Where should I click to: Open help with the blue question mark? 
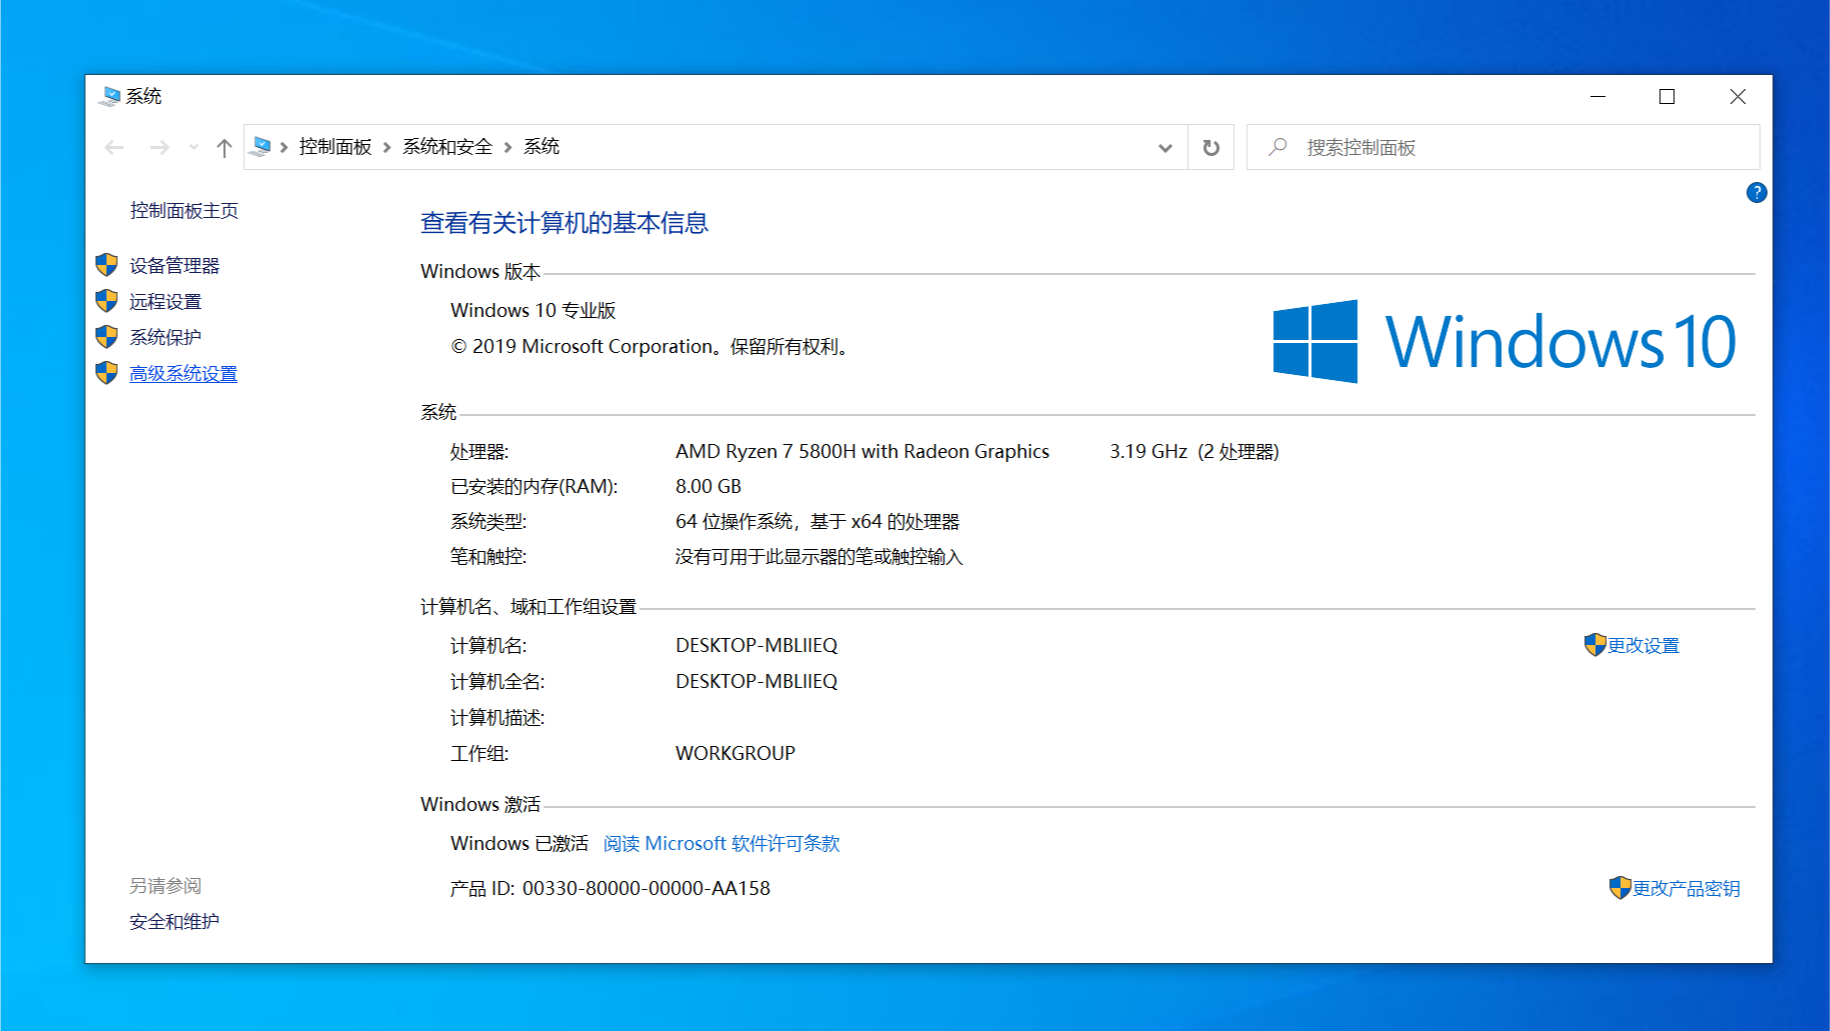coord(1756,192)
